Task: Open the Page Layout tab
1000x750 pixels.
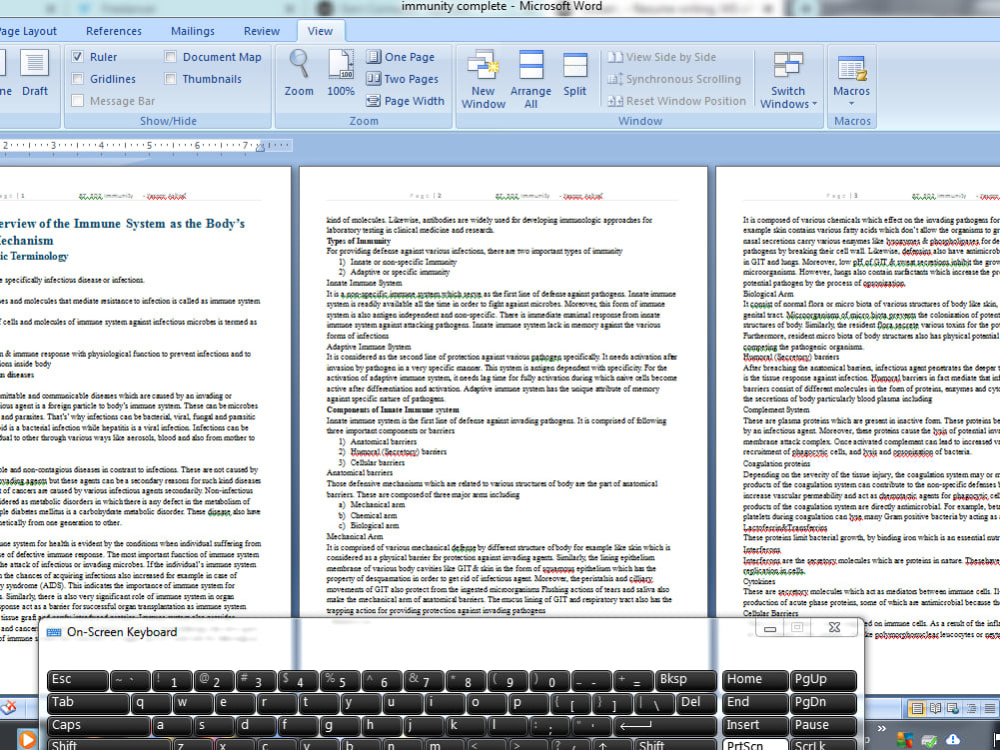Action: 27,31
